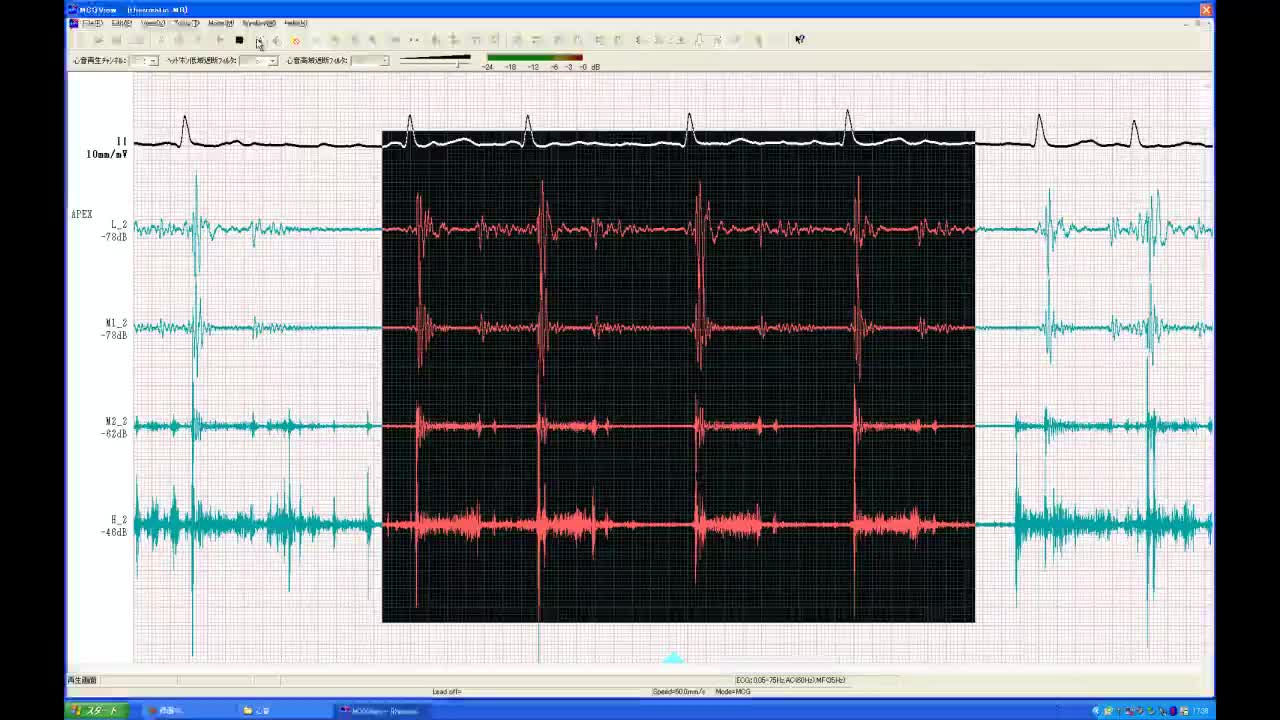The image size is (1280, 720).
Task: Open the Edit menu
Action: pyautogui.click(x=122, y=23)
